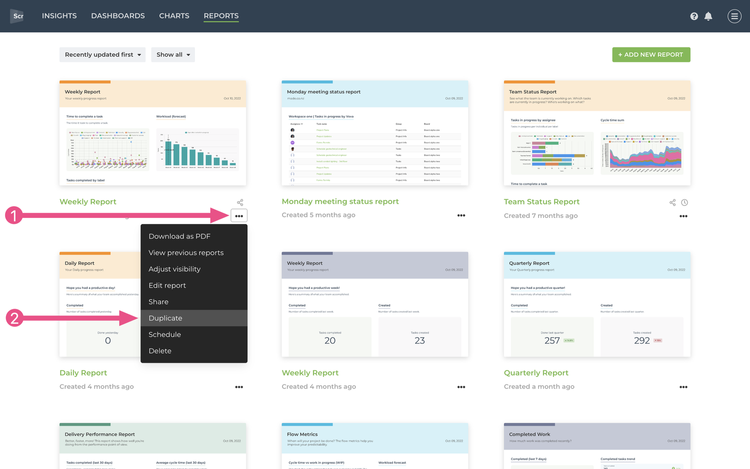Go to the Insights tab
Viewport: 750px width, 469px height.
point(59,16)
